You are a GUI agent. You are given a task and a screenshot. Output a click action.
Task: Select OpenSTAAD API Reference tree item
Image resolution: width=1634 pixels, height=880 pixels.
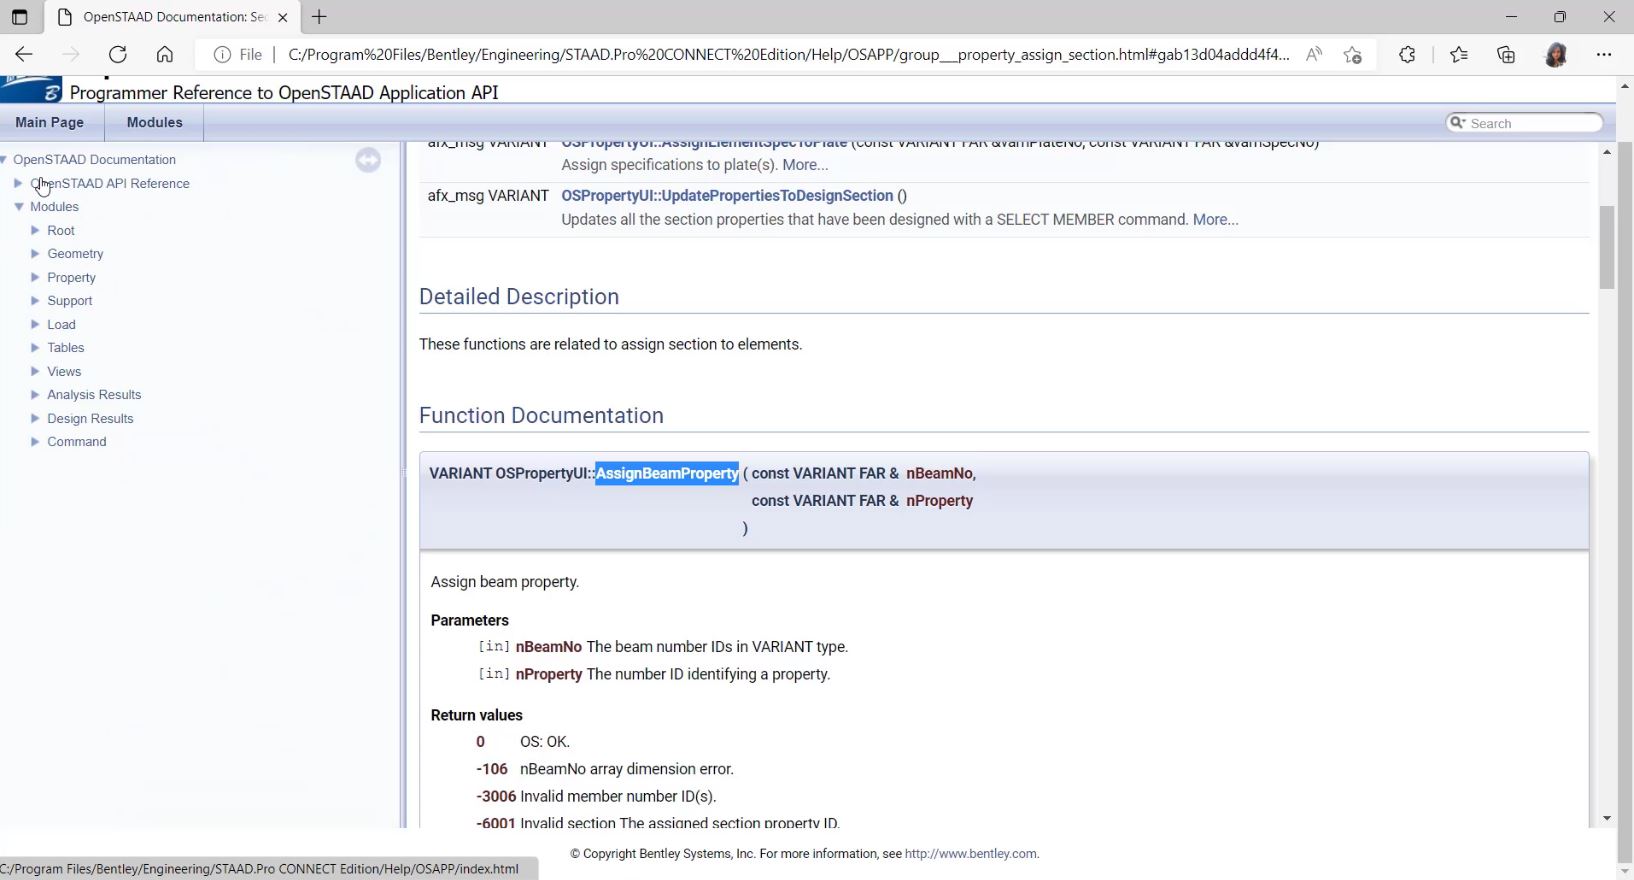point(110,183)
